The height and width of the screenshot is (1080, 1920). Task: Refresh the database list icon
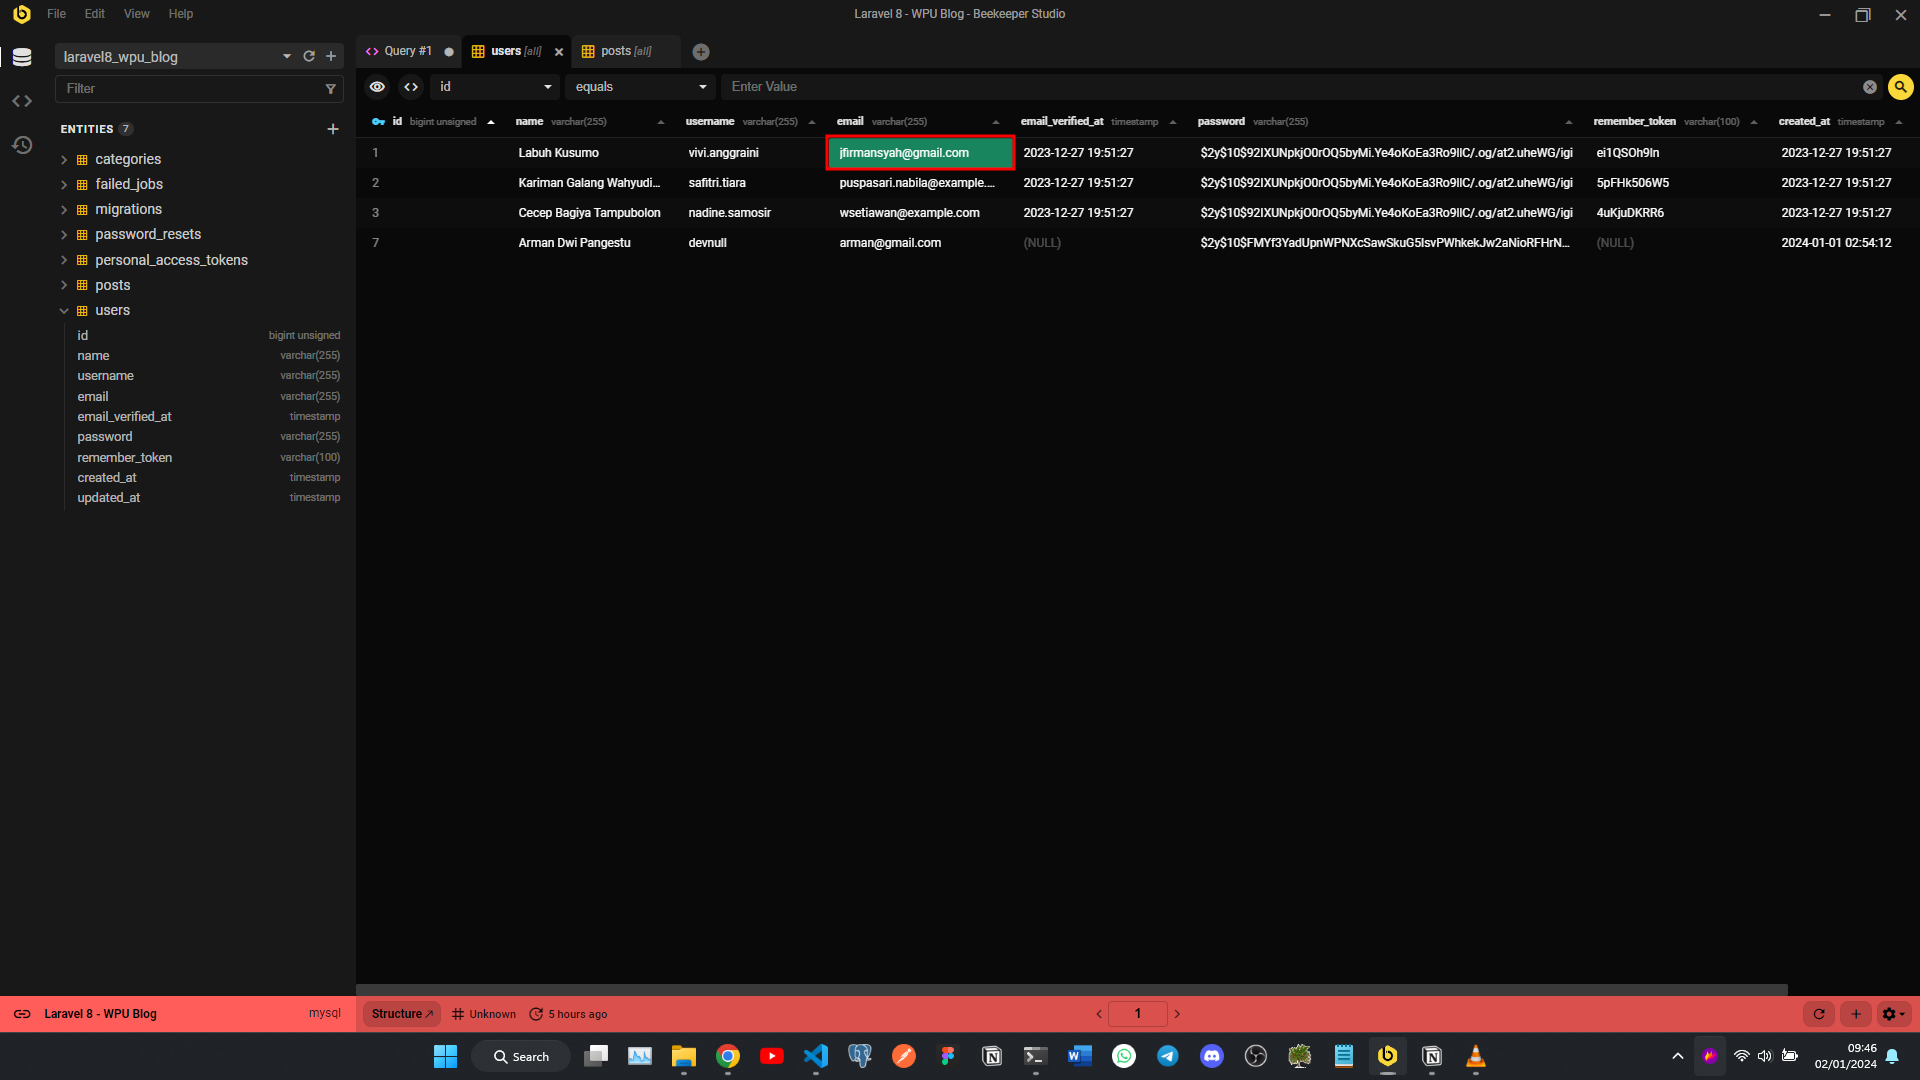(309, 57)
